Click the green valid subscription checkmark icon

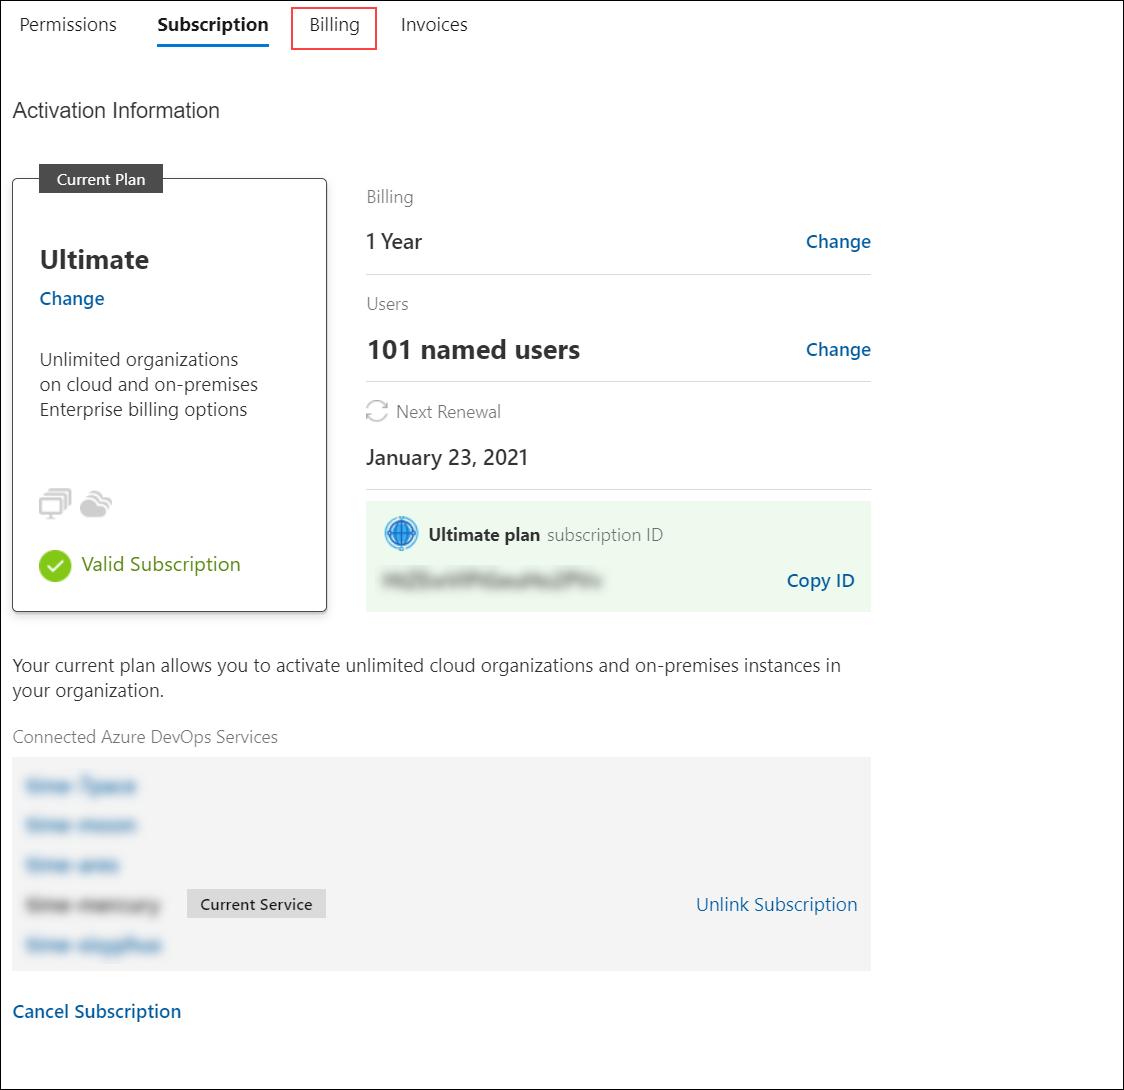[x=55, y=565]
